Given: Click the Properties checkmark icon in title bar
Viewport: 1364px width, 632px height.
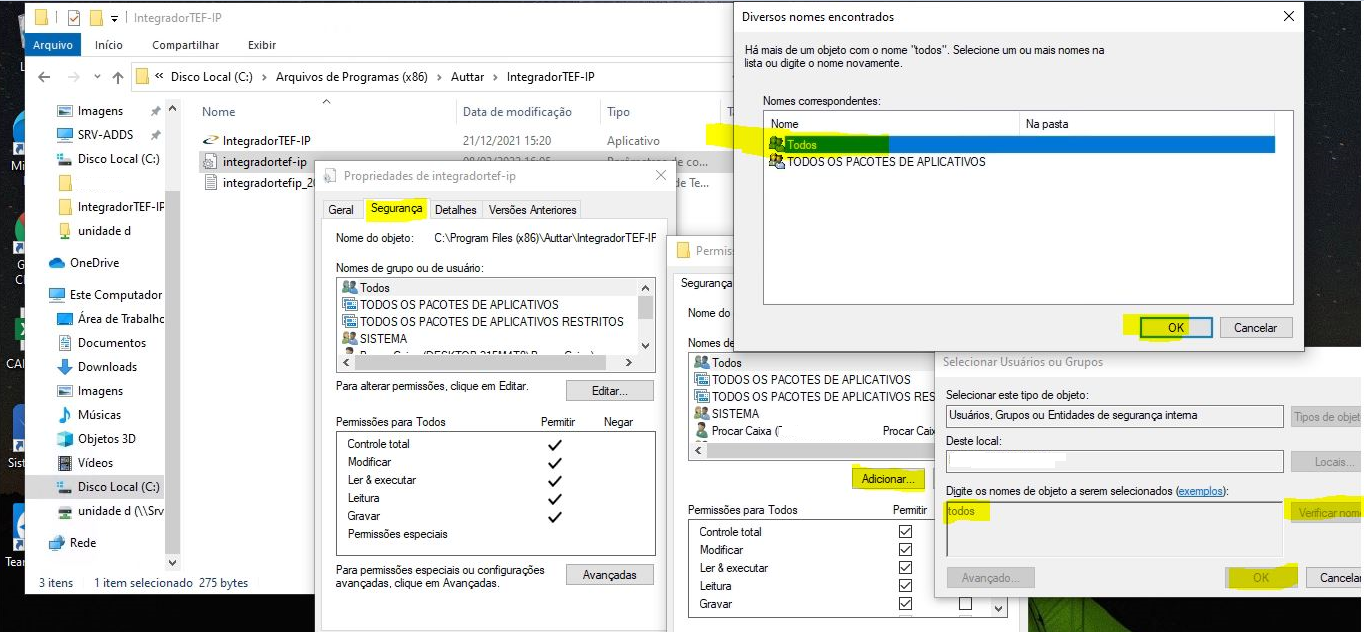Looking at the screenshot, I should click(72, 17).
